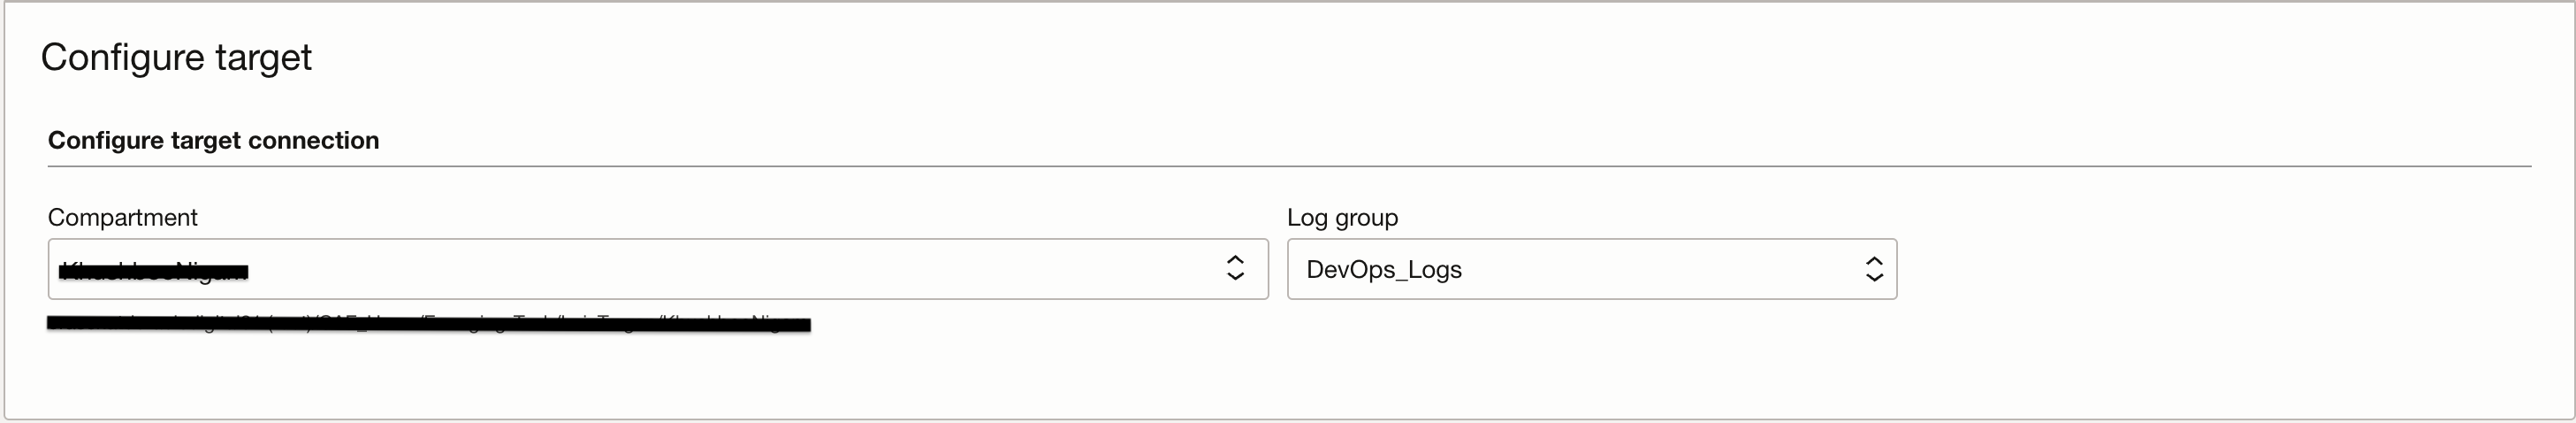Expand the log group list using its arrows
The height and width of the screenshot is (423, 2576).
[1874, 269]
